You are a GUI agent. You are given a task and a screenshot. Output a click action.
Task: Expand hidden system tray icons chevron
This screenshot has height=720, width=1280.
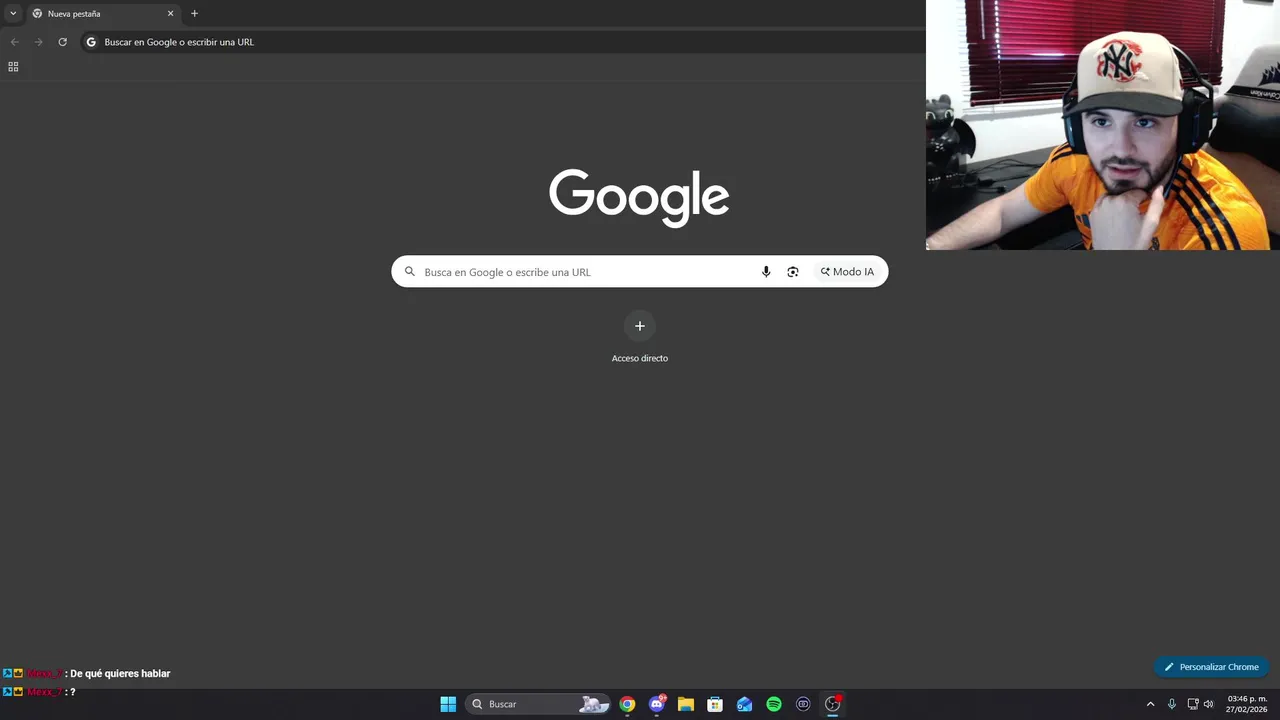coord(1150,704)
